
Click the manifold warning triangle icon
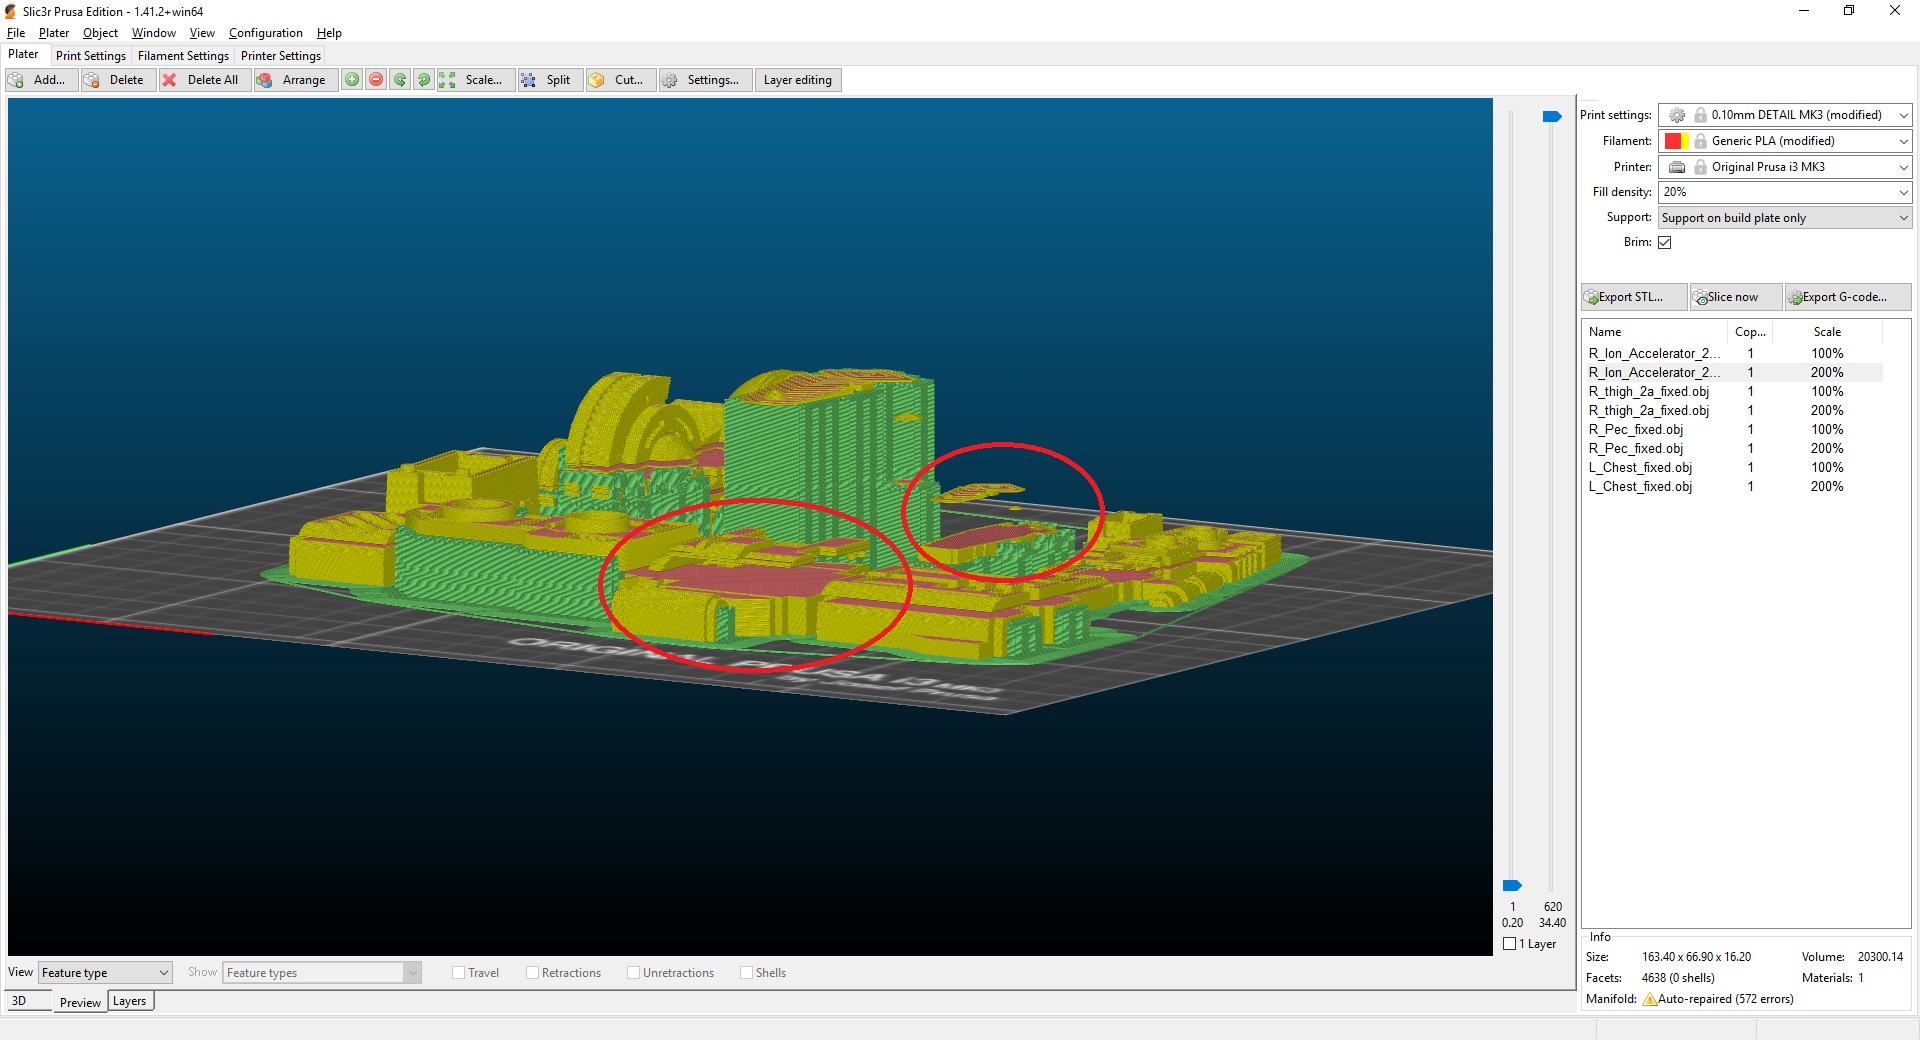pyautogui.click(x=1649, y=999)
